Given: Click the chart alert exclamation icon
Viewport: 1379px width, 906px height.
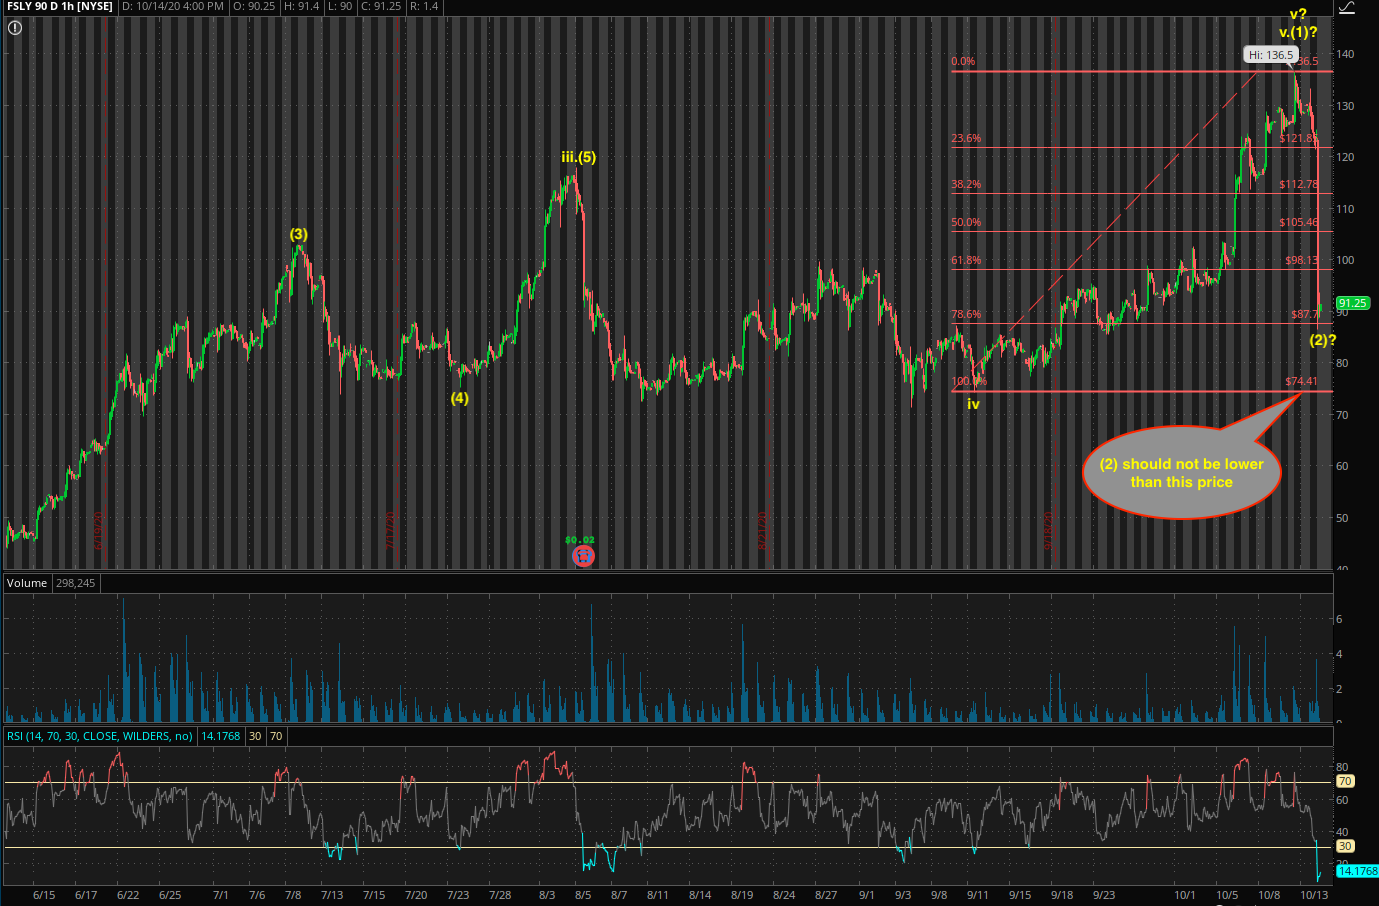Looking at the screenshot, I should (15, 28).
